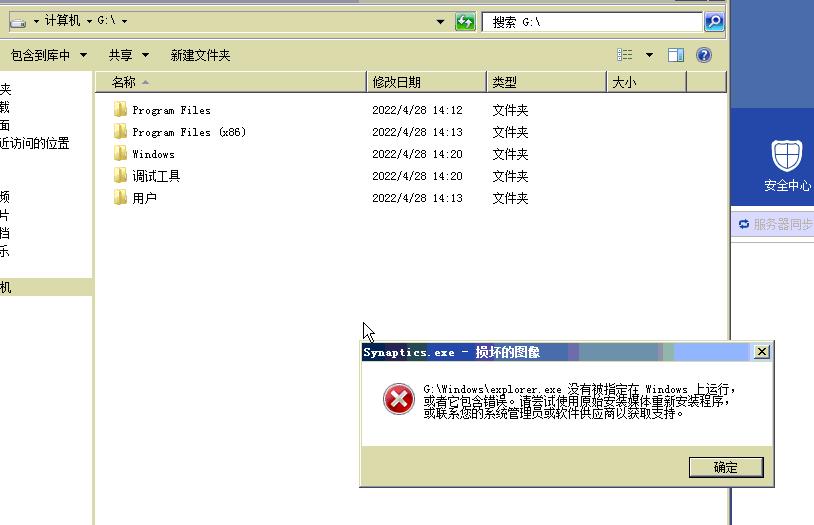
Task: Open the 包含到库中 dropdown menu
Action: click(49, 55)
